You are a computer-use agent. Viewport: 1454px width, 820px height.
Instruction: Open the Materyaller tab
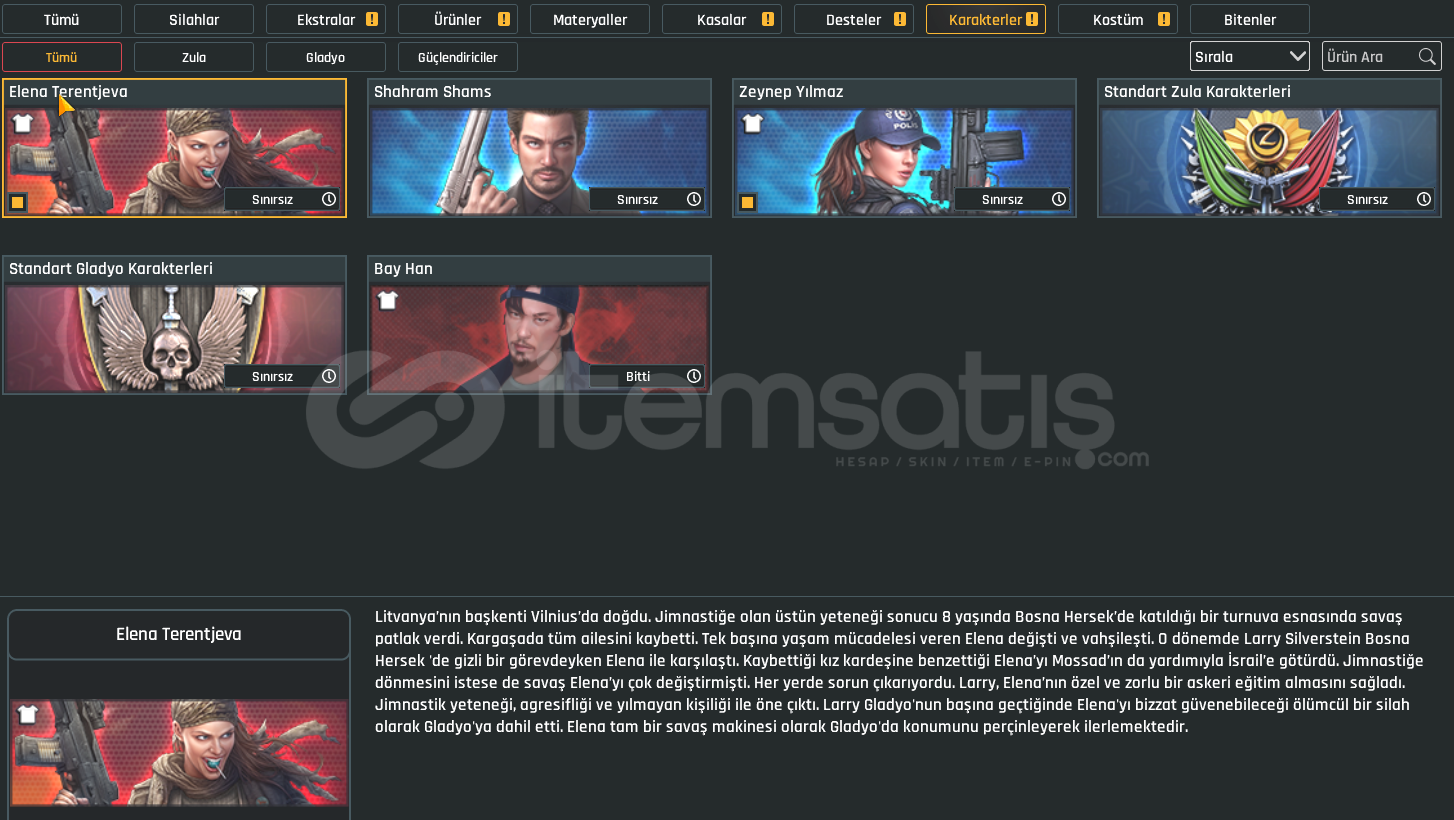(x=590, y=19)
